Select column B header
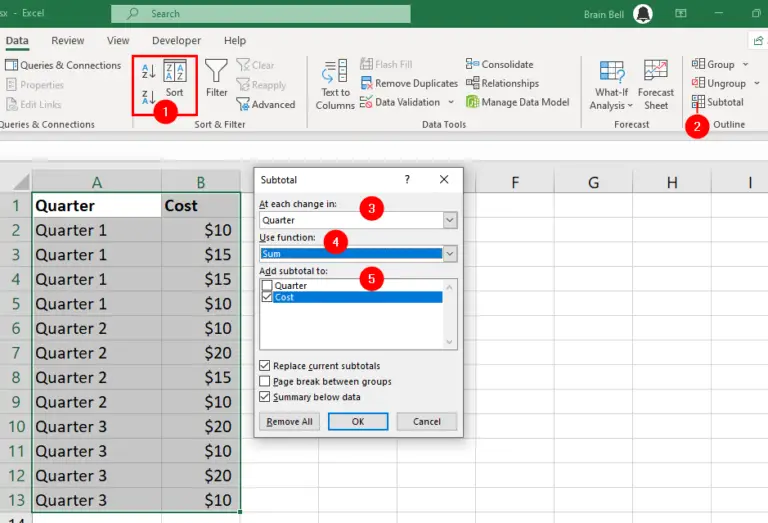Image resolution: width=768 pixels, height=523 pixels. pos(201,182)
